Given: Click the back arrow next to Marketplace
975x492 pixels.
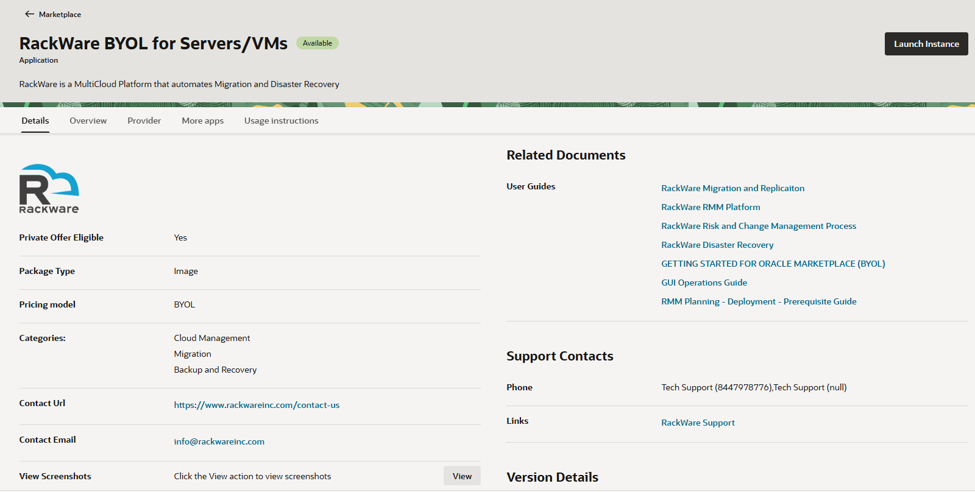Looking at the screenshot, I should [29, 14].
